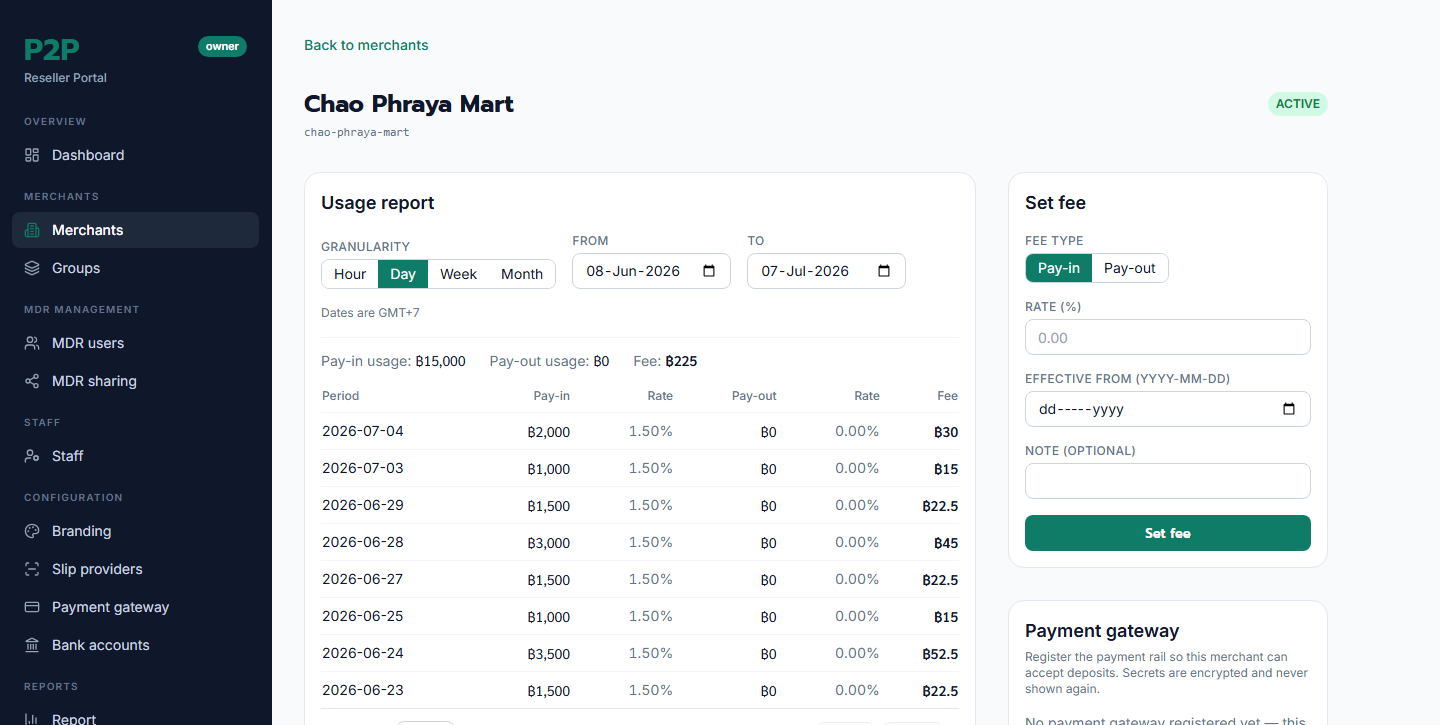Click the Pay-out column header

tap(754, 396)
